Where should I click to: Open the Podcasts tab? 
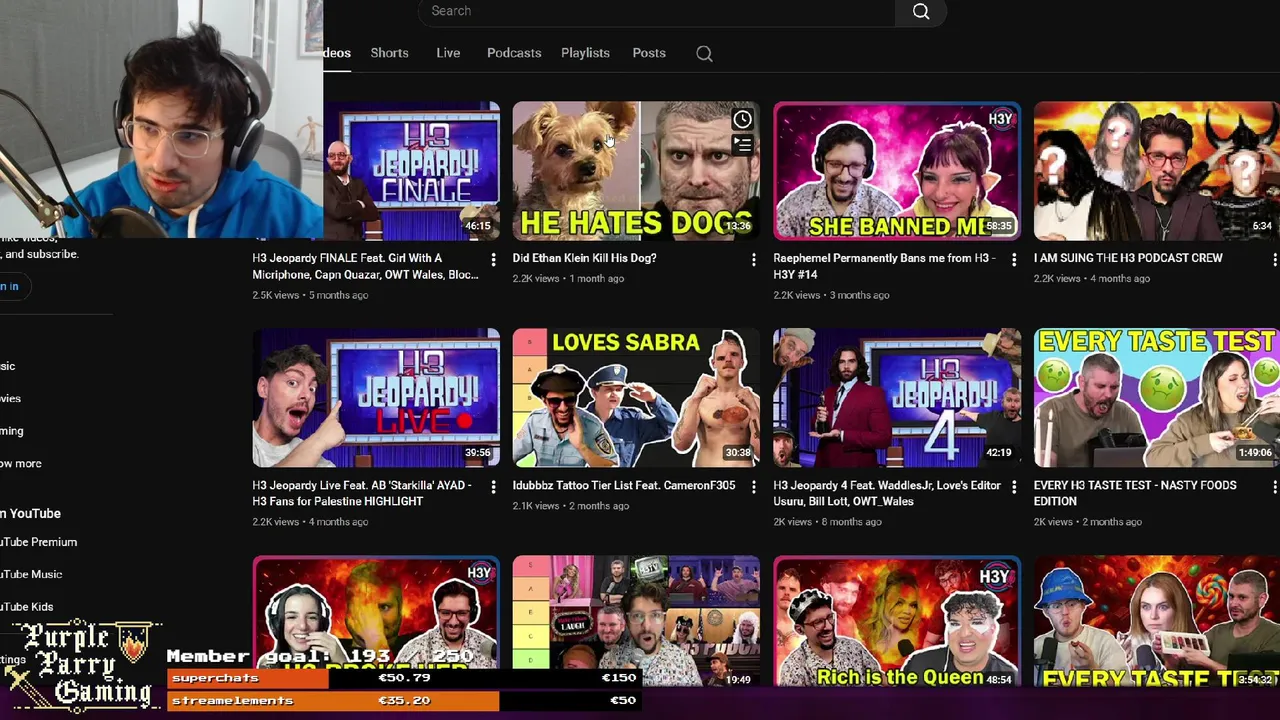click(x=514, y=53)
